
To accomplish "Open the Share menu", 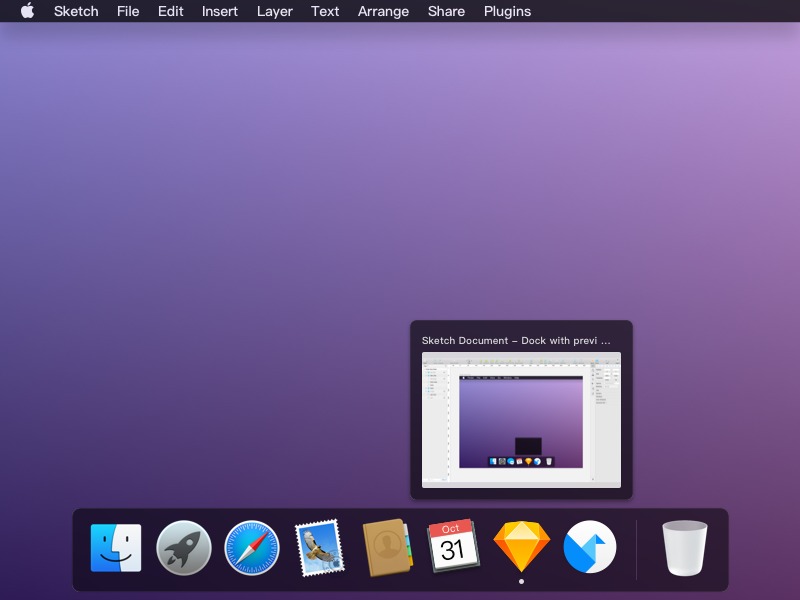I will (x=446, y=11).
